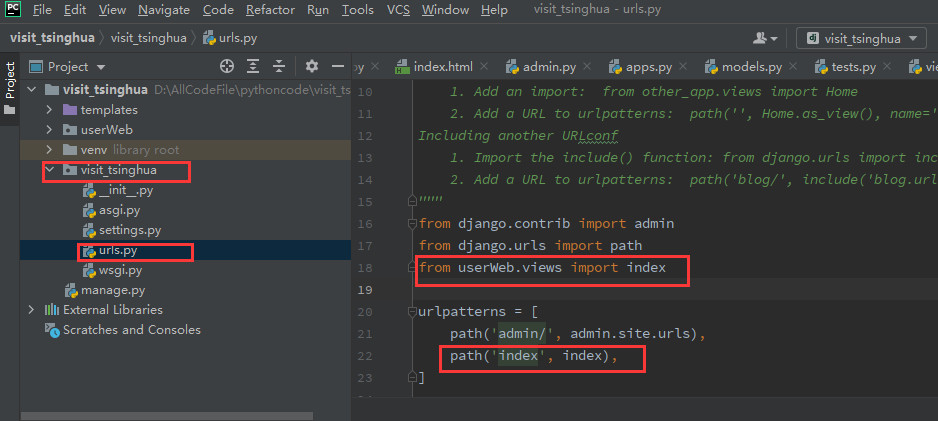Open the Window menu
The width and height of the screenshot is (938, 421).
click(x=445, y=10)
